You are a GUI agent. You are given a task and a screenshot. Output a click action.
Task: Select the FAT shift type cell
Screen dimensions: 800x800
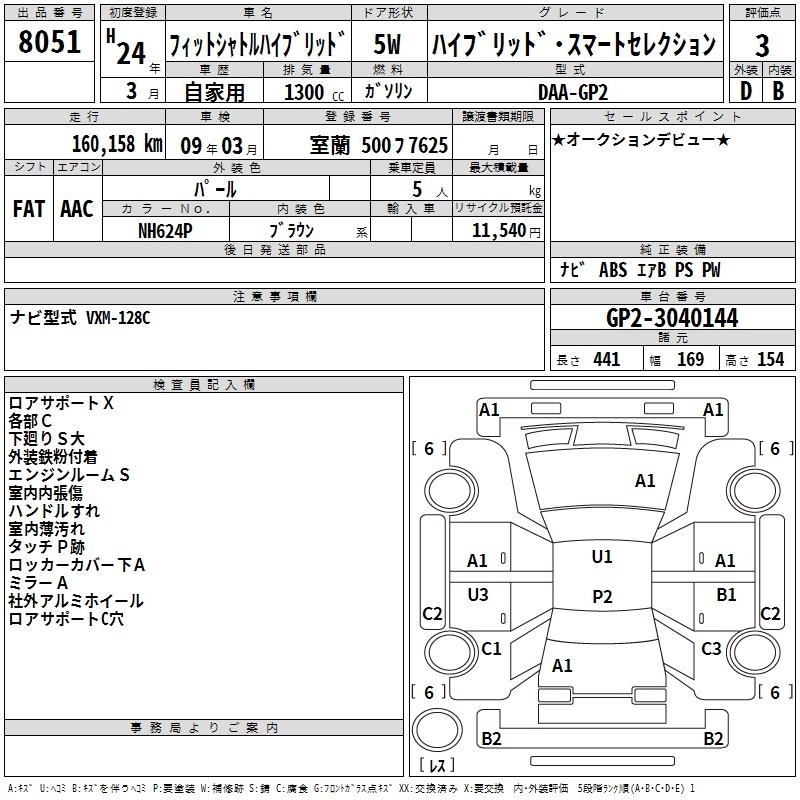[x=29, y=208]
